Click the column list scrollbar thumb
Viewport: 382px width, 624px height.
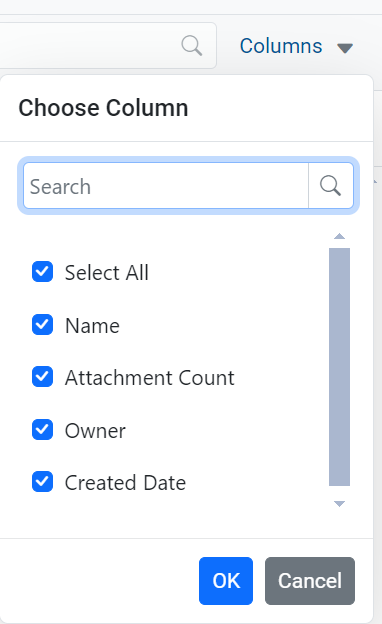click(x=339, y=367)
